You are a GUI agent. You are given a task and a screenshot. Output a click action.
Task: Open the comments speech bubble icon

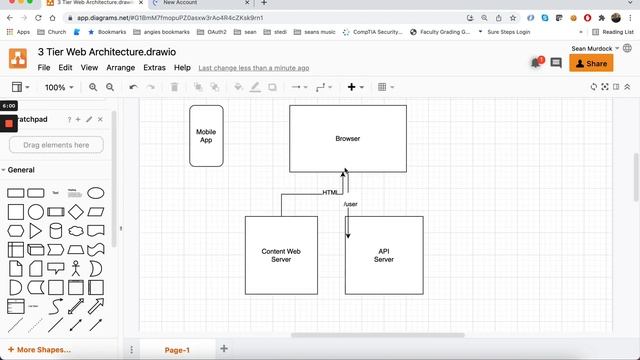point(556,63)
